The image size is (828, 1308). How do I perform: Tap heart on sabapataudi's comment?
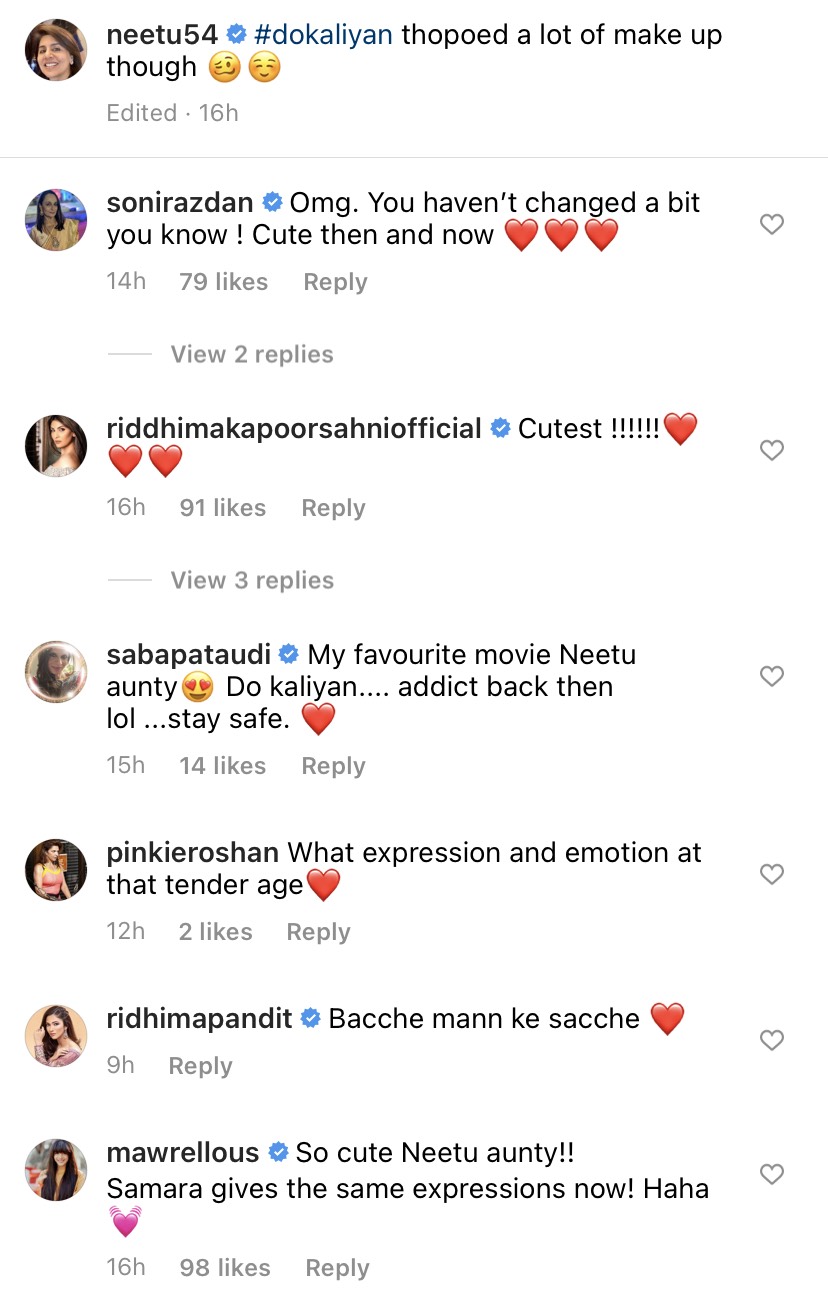point(771,677)
